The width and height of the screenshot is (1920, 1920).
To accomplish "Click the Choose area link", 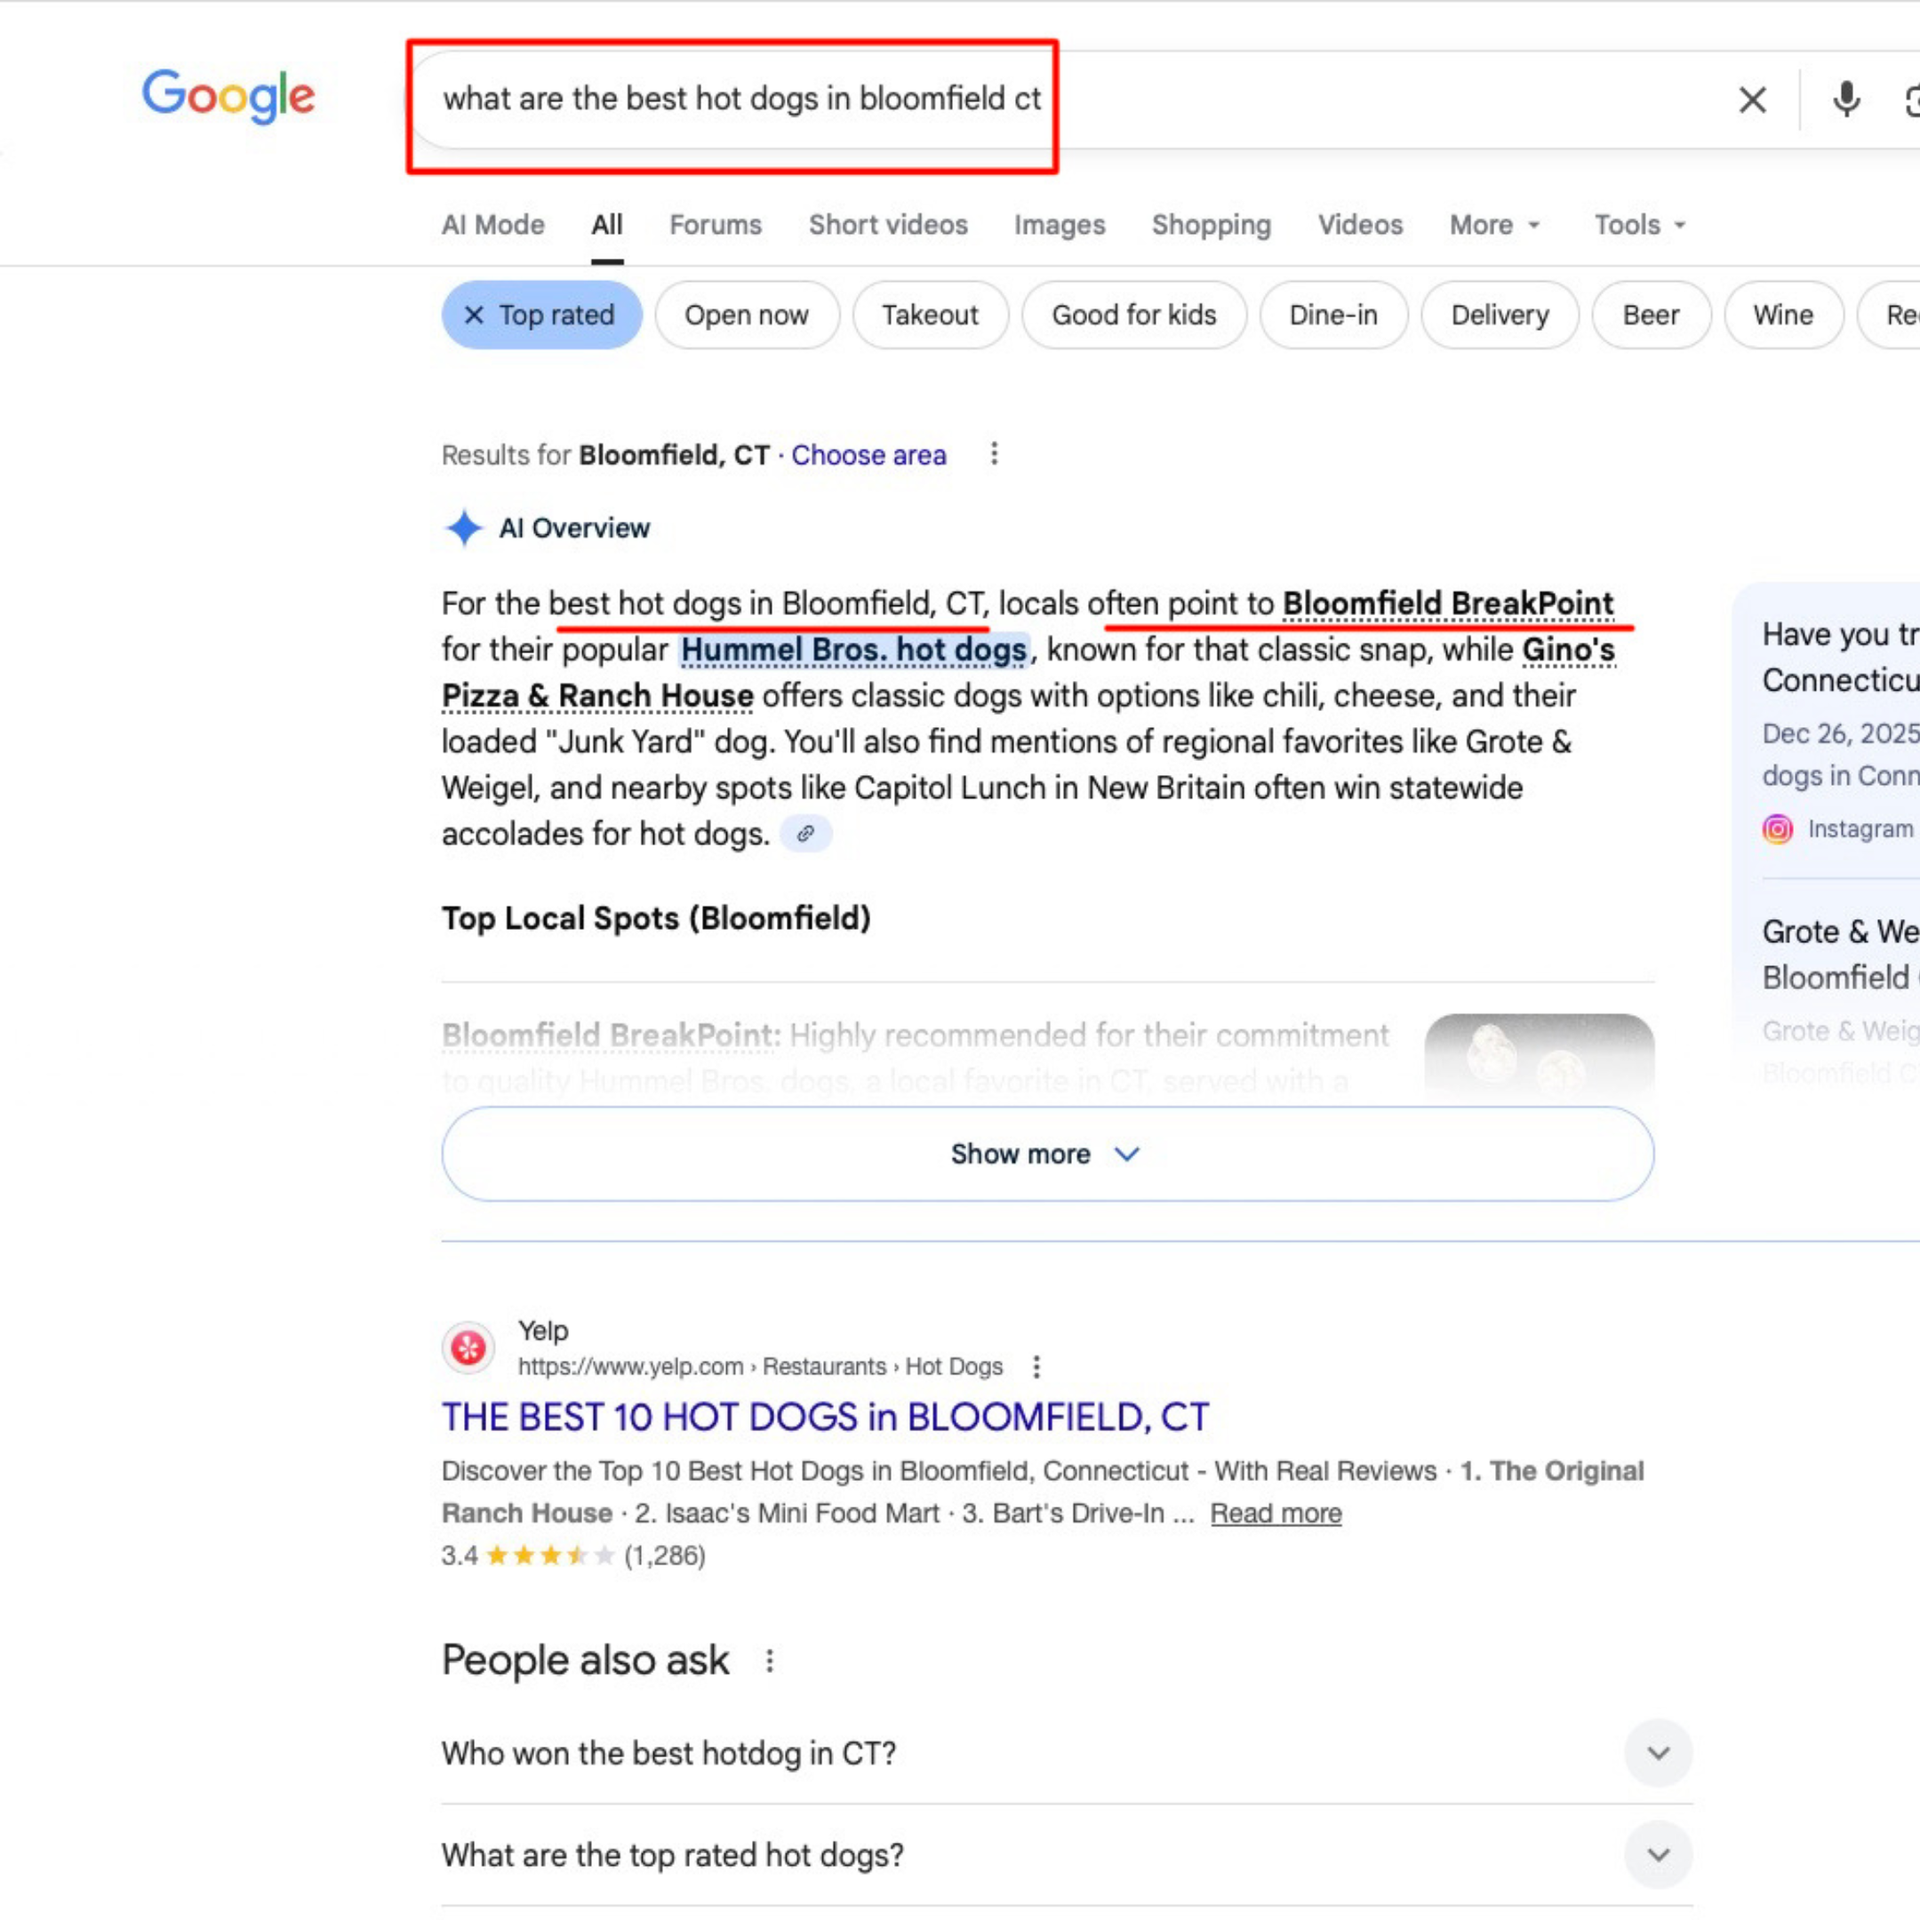I will click(868, 455).
